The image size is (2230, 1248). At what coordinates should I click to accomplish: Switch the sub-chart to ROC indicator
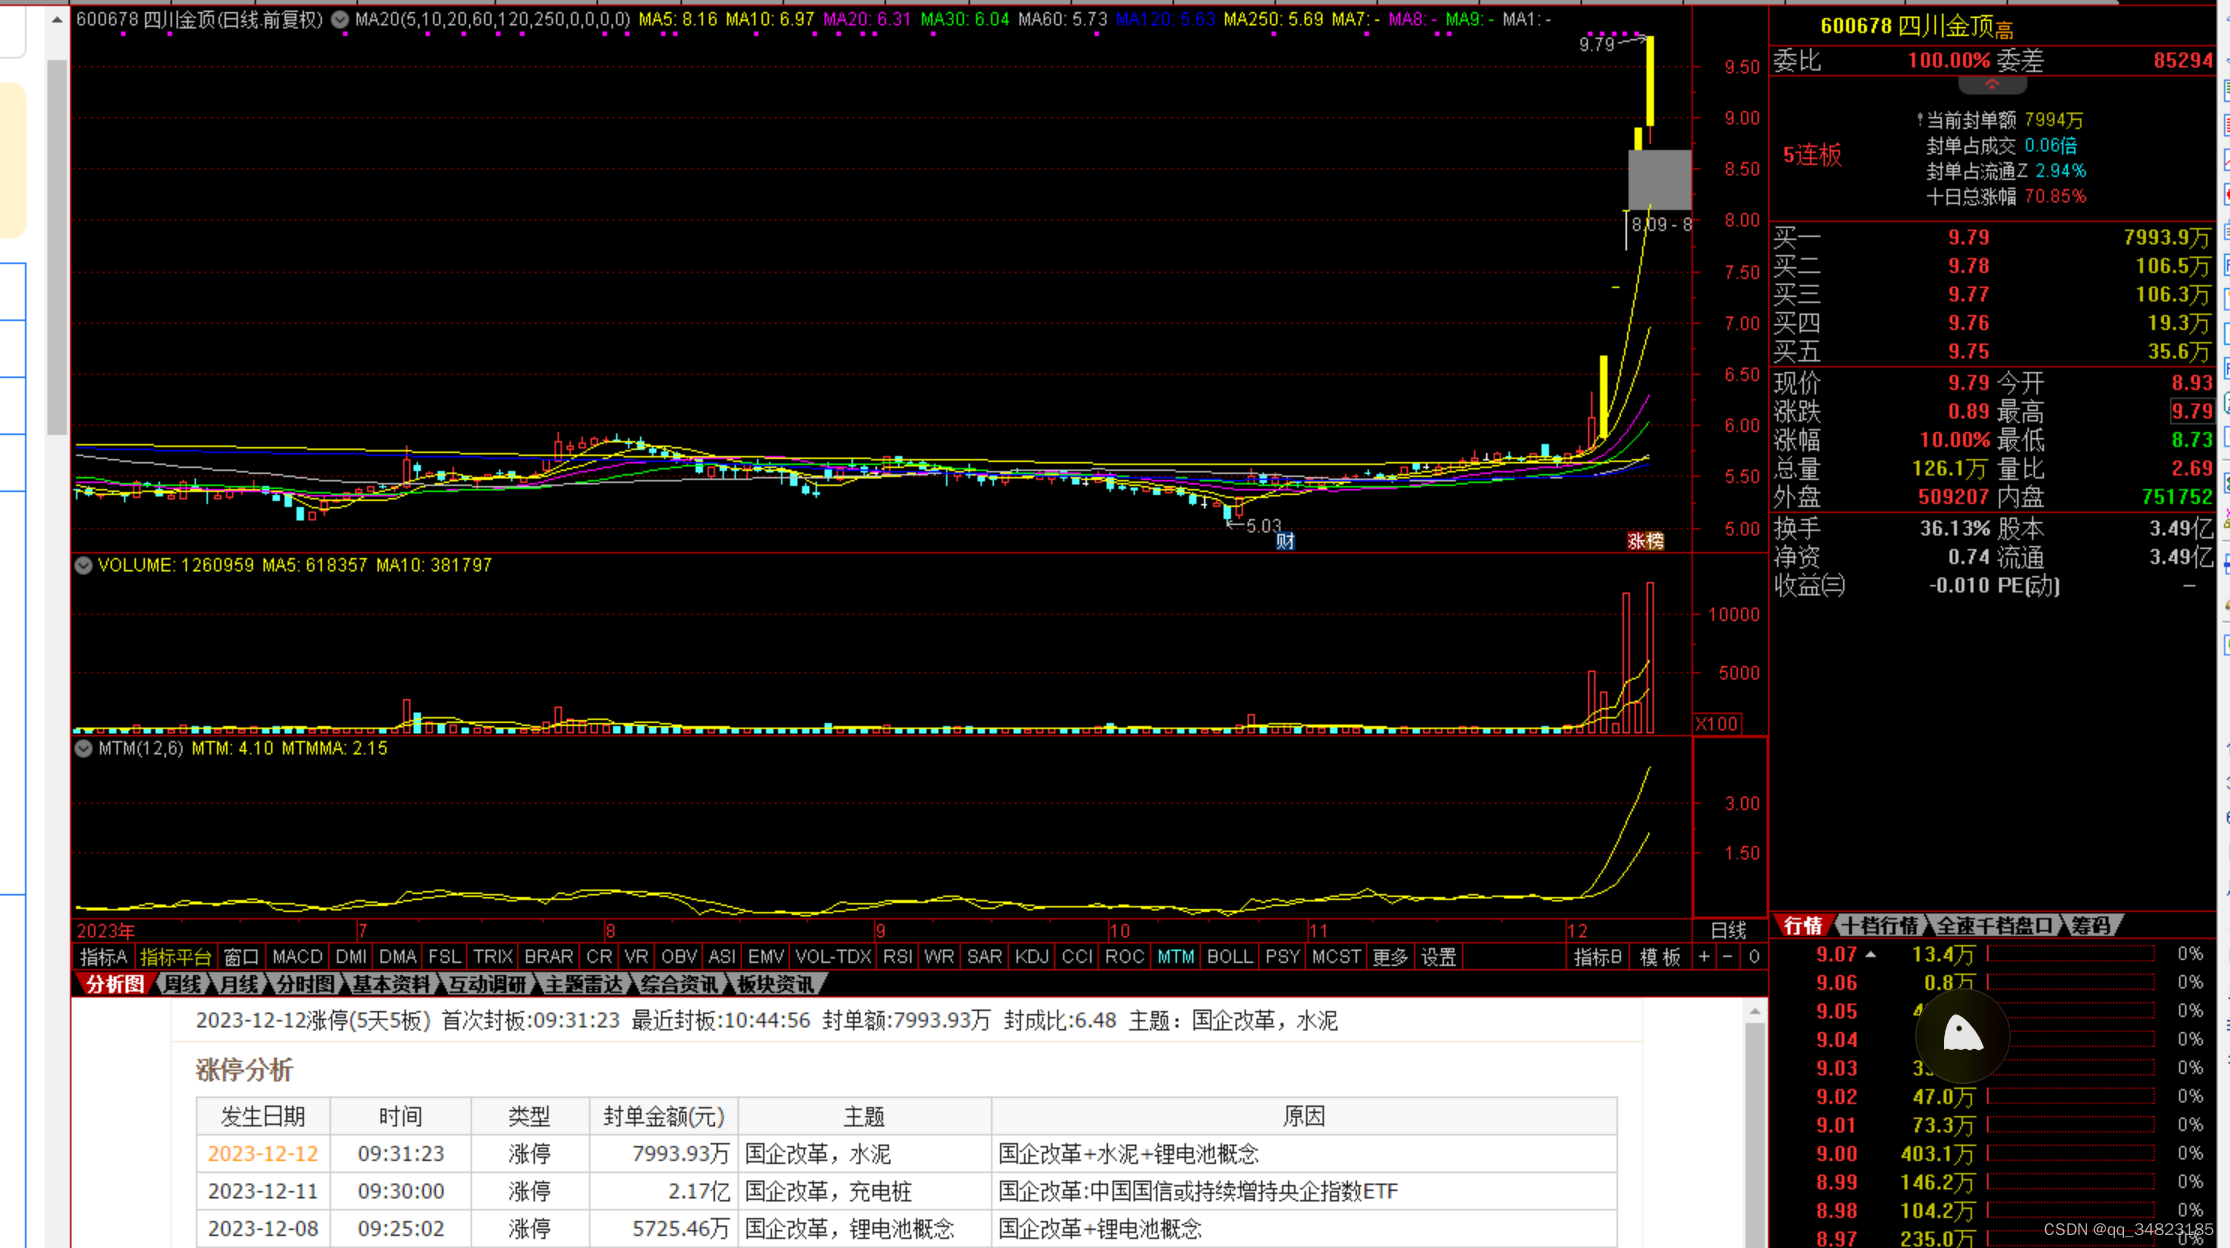1124,957
